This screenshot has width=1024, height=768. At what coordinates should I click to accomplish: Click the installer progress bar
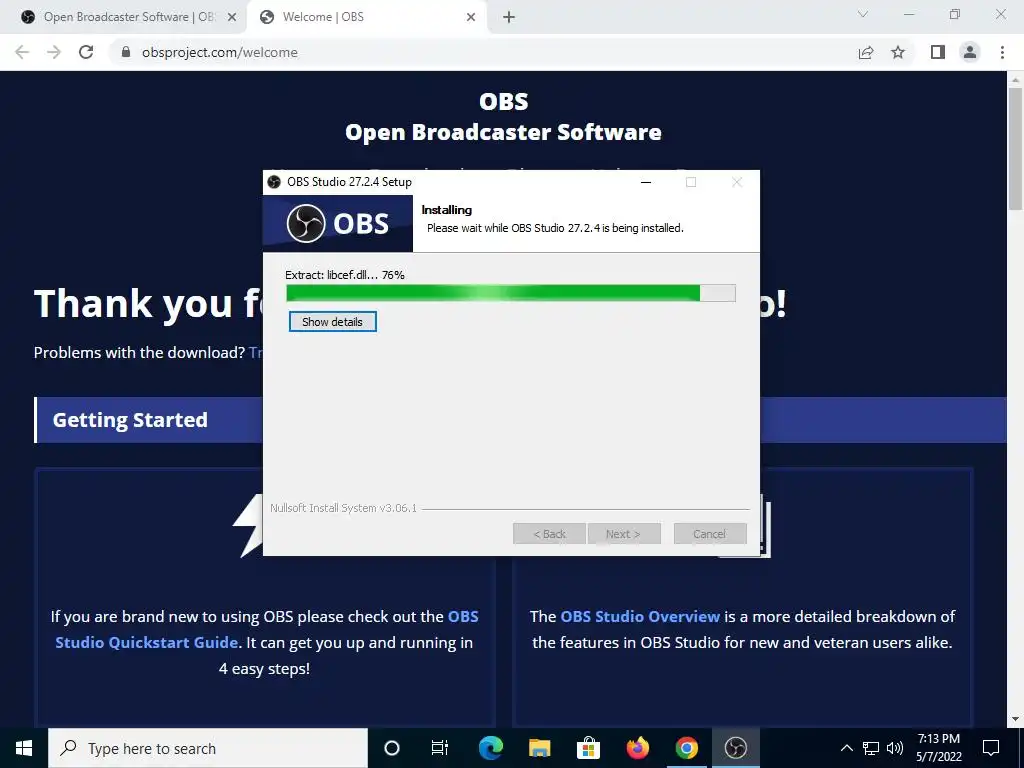[x=511, y=293]
